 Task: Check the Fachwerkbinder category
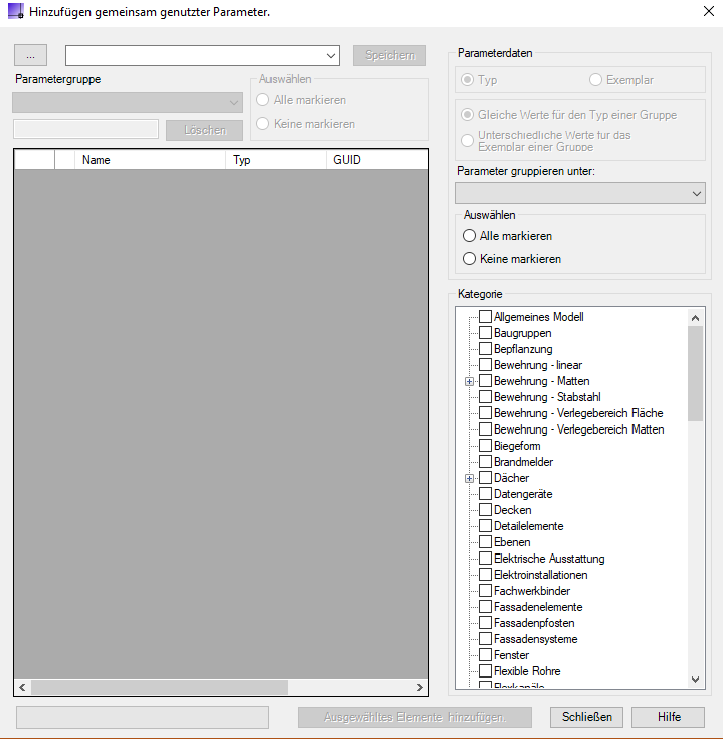tap(485, 591)
